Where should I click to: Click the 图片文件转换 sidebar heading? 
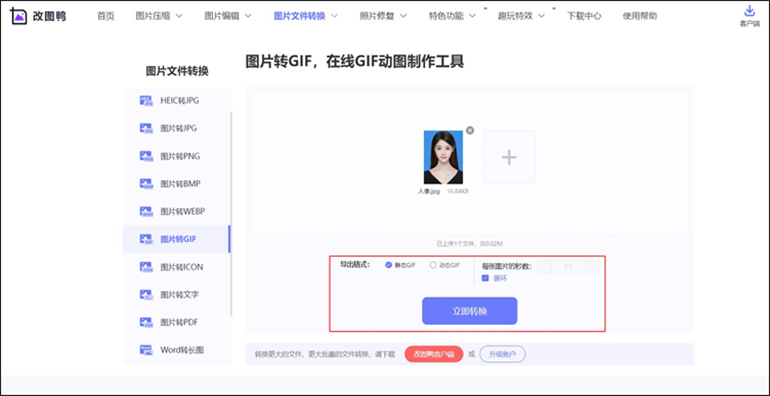pos(177,71)
